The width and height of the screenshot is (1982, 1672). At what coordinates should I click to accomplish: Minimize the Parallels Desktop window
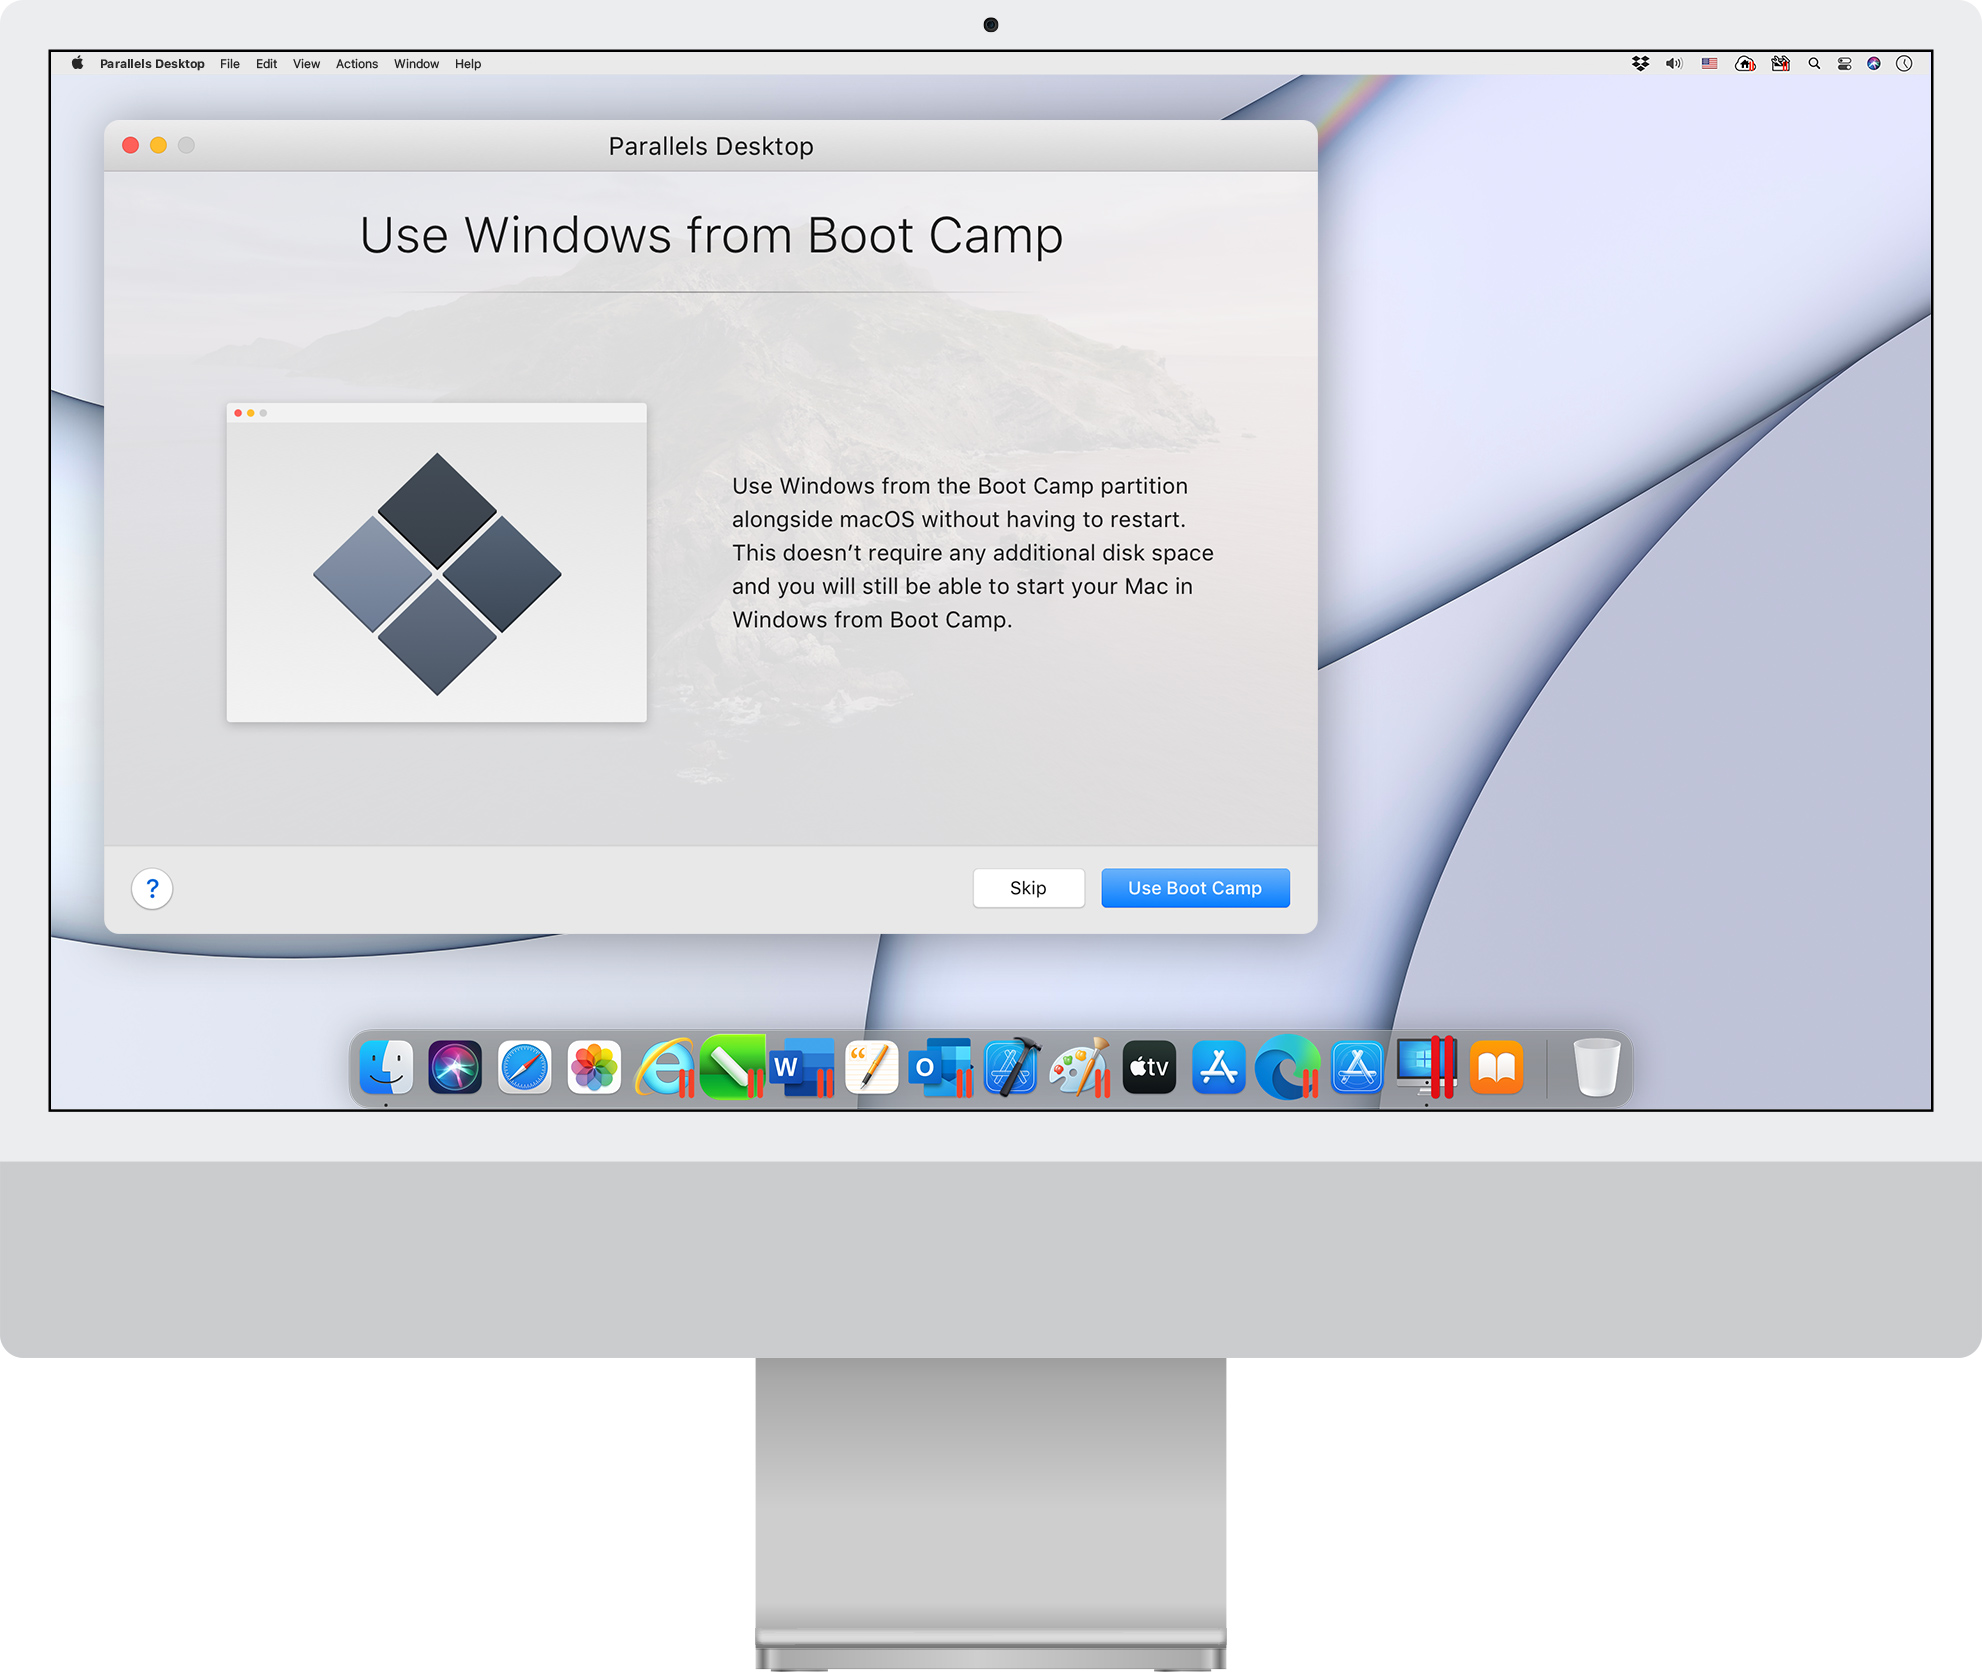[158, 145]
